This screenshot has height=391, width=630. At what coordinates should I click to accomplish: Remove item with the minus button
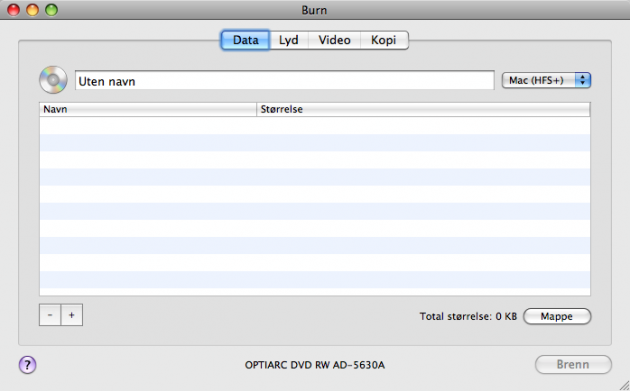click(x=50, y=315)
